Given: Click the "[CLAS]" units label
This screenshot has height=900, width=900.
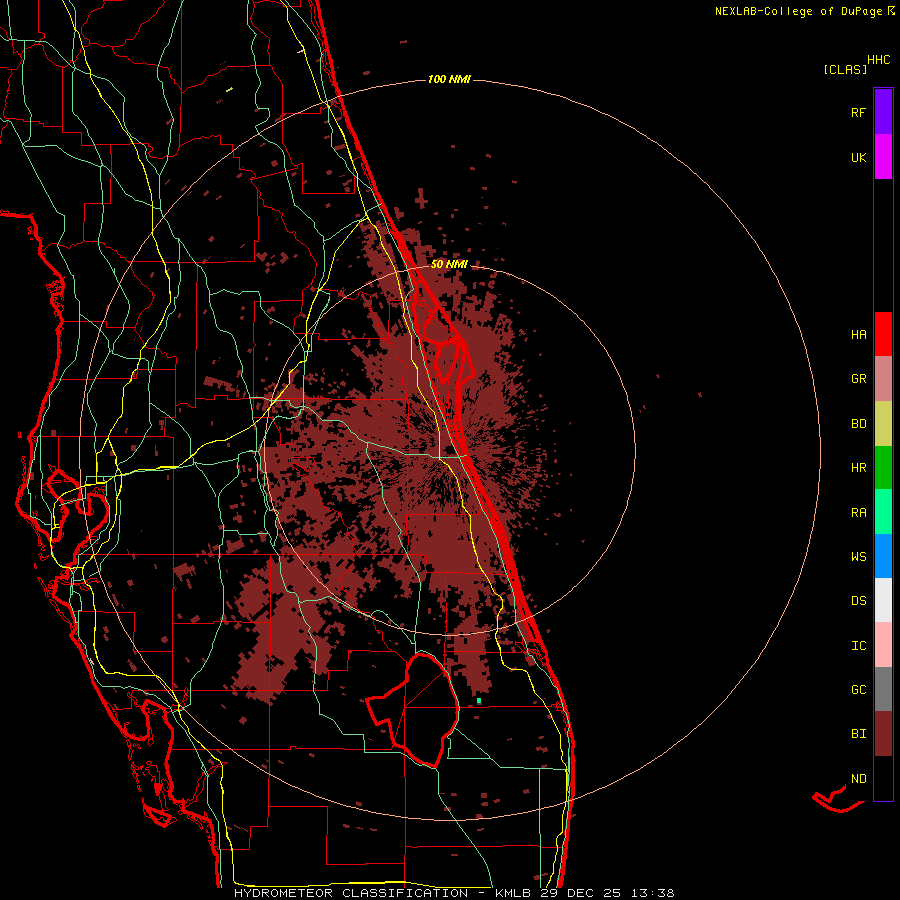Looking at the screenshot, I should [x=845, y=69].
